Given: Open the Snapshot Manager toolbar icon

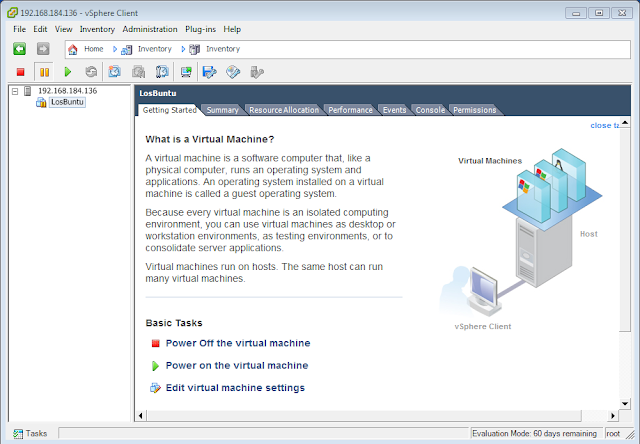Looking at the screenshot, I should click(x=162, y=72).
